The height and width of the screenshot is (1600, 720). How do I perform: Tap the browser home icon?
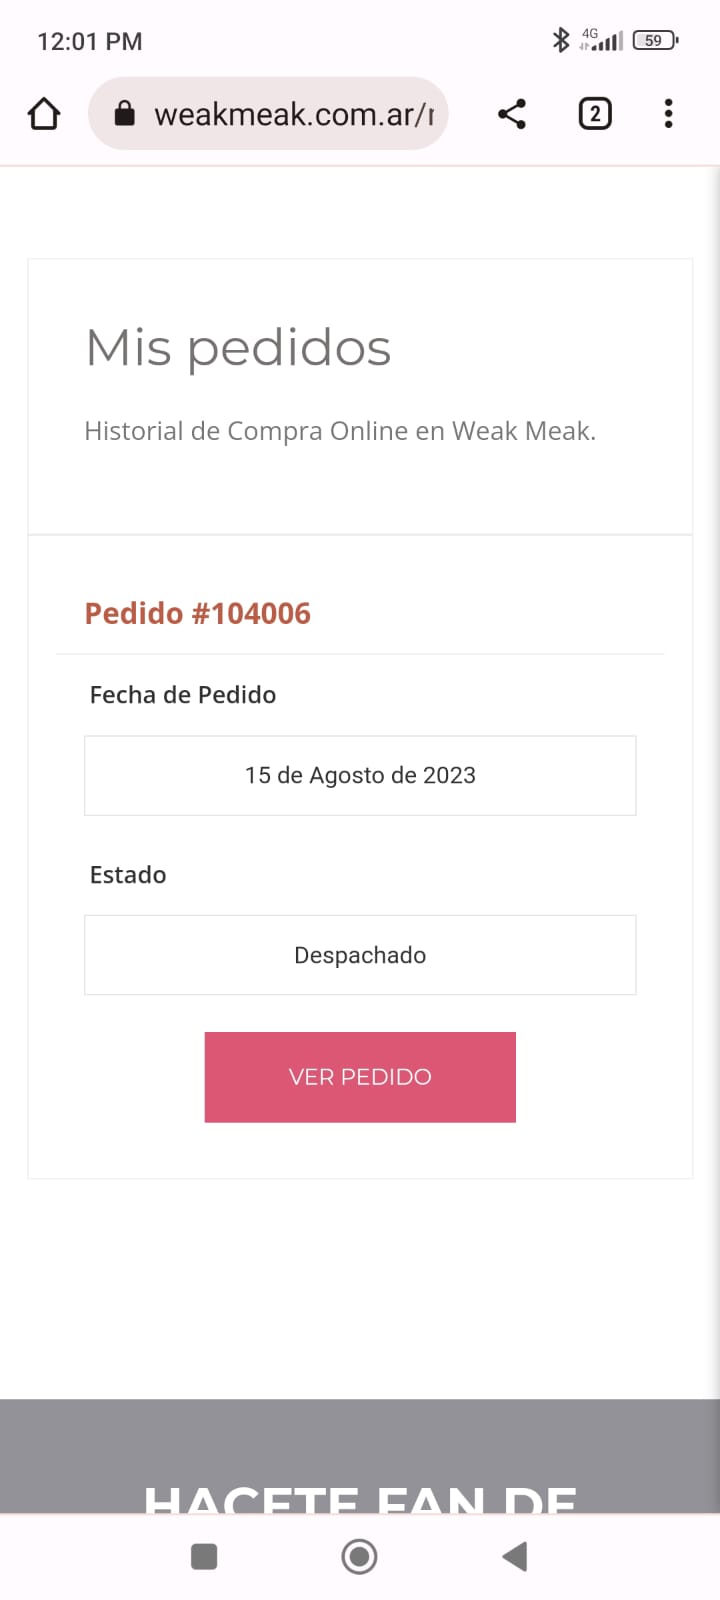click(x=44, y=114)
